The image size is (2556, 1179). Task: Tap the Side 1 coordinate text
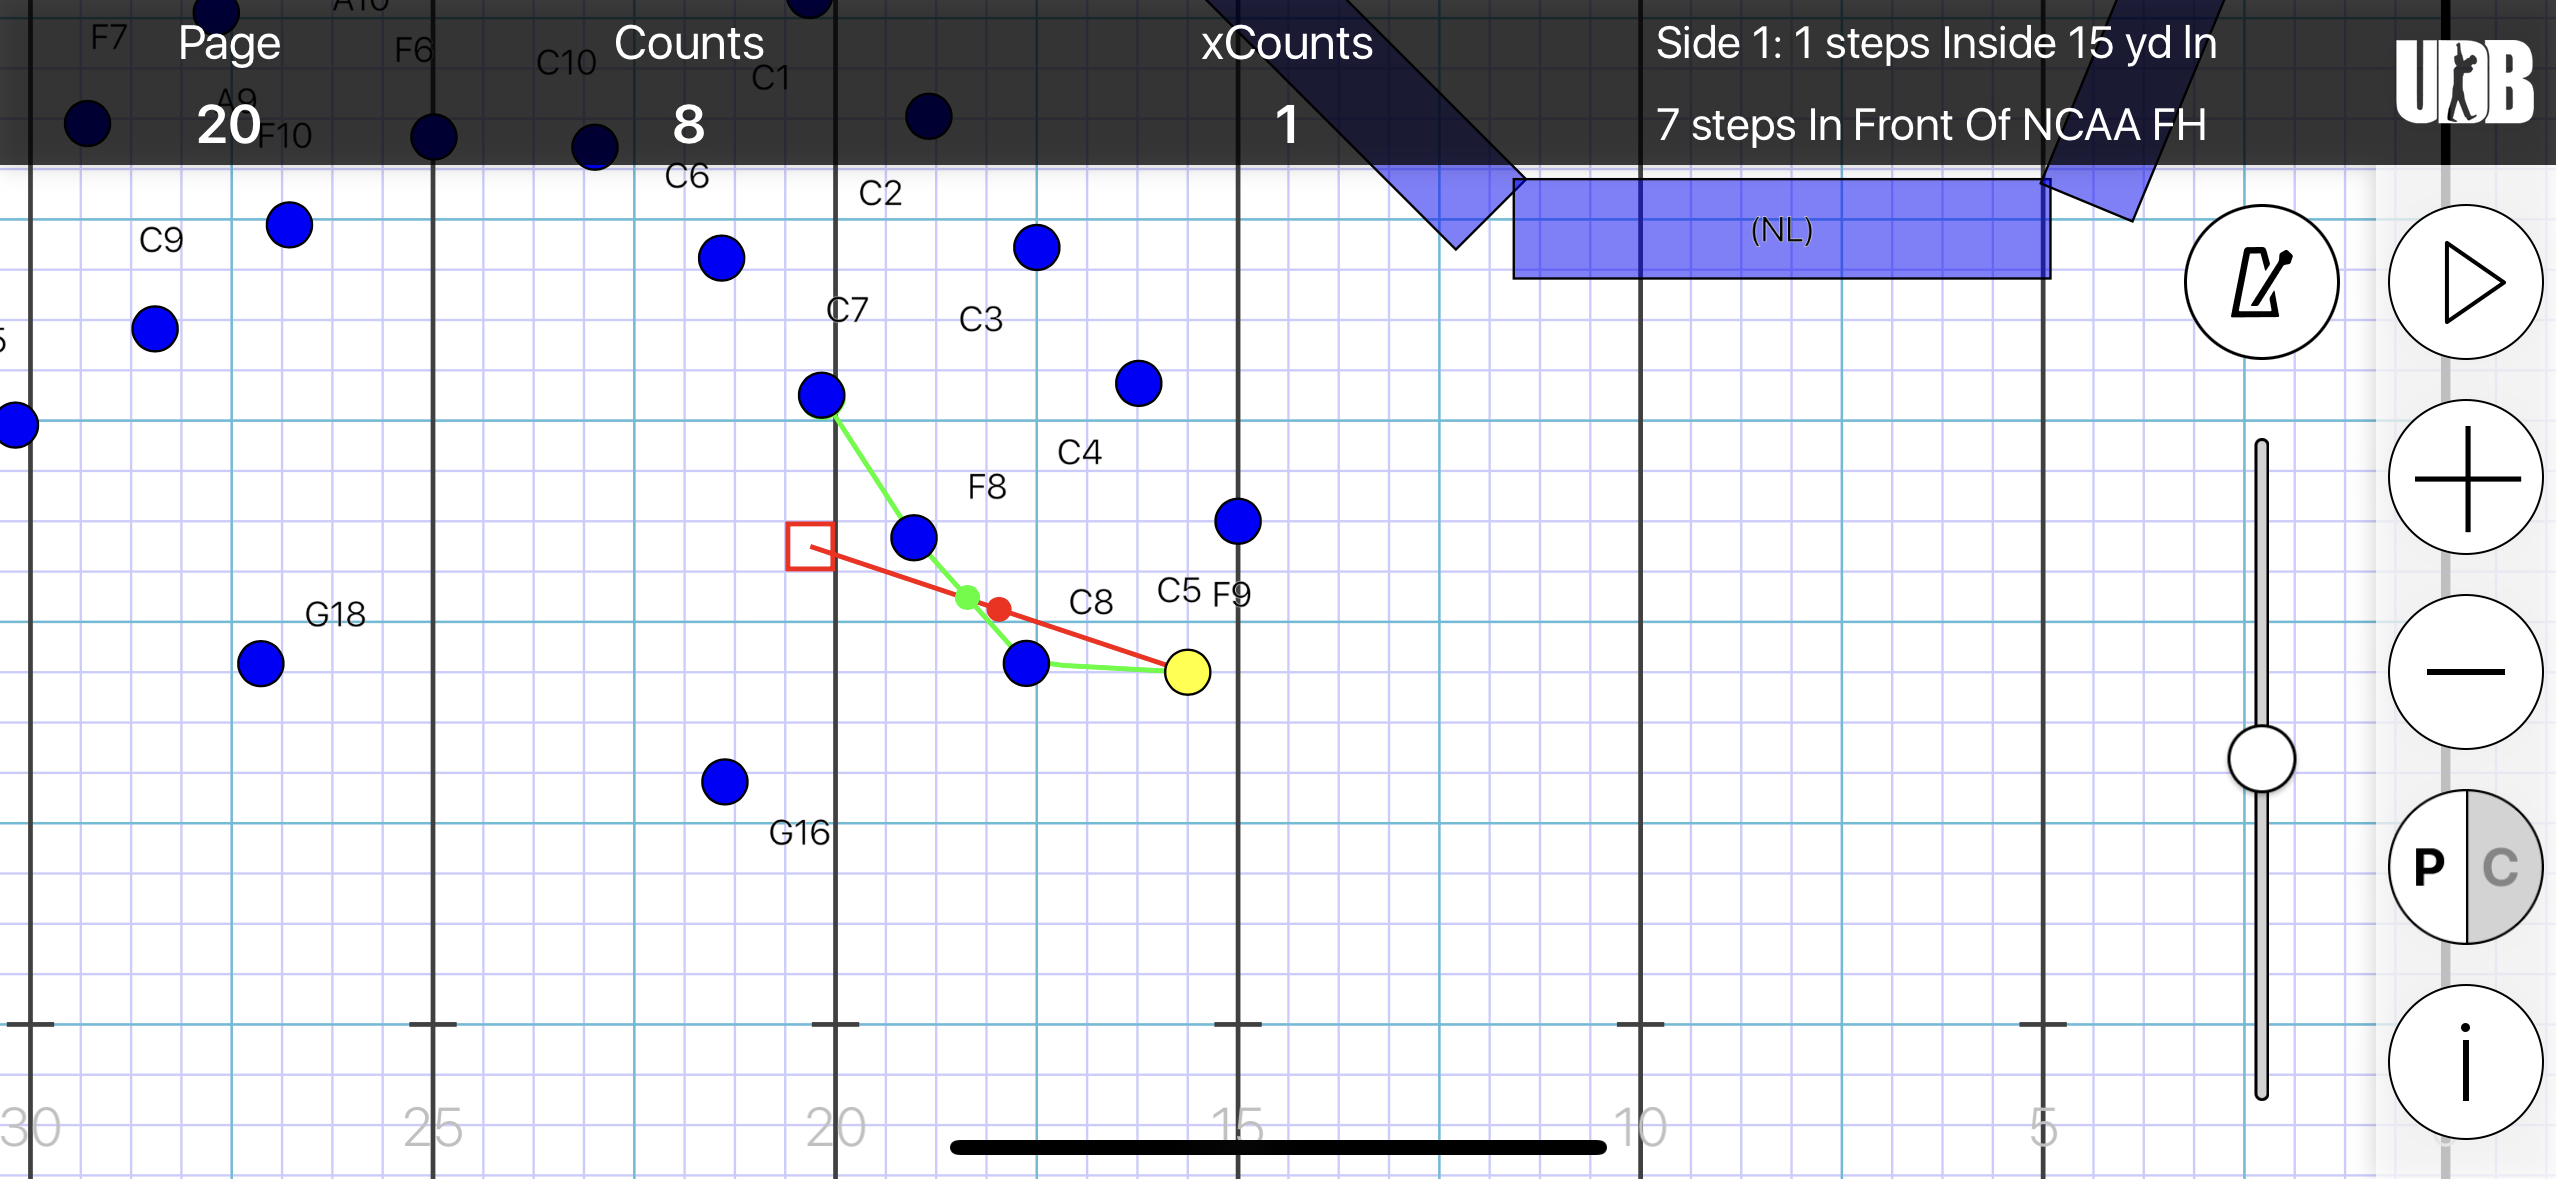click(x=1936, y=43)
